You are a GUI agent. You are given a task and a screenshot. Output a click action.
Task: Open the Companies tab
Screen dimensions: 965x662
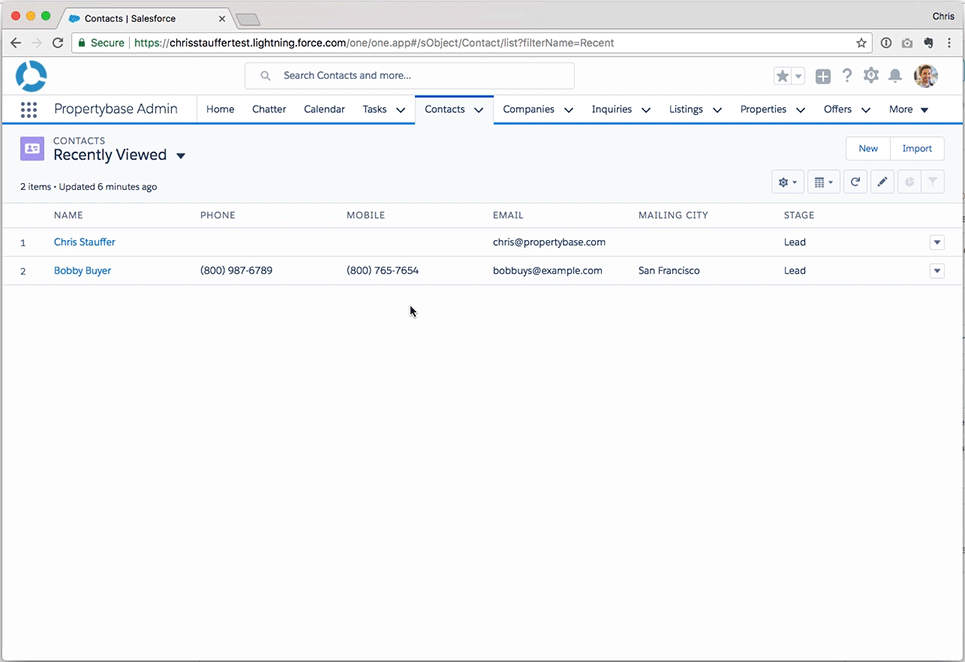pos(529,110)
